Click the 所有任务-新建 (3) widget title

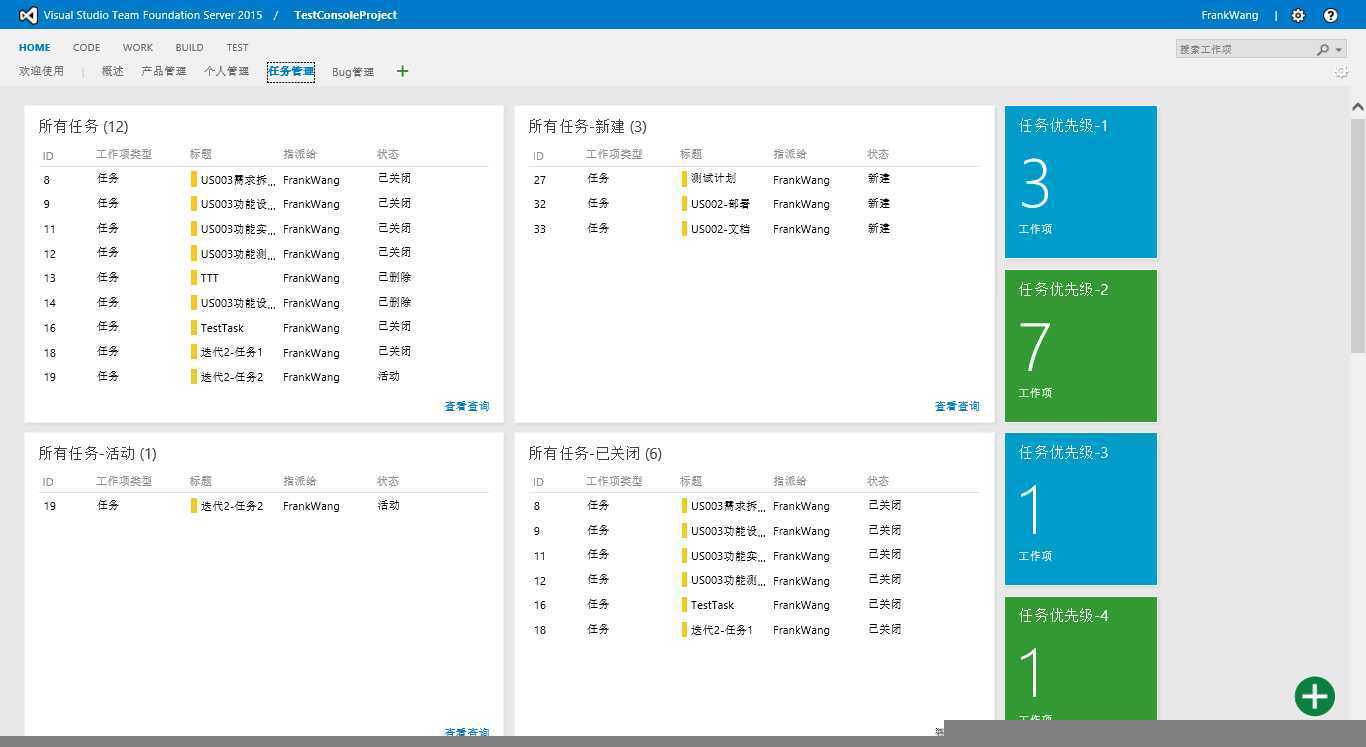[x=587, y=126]
